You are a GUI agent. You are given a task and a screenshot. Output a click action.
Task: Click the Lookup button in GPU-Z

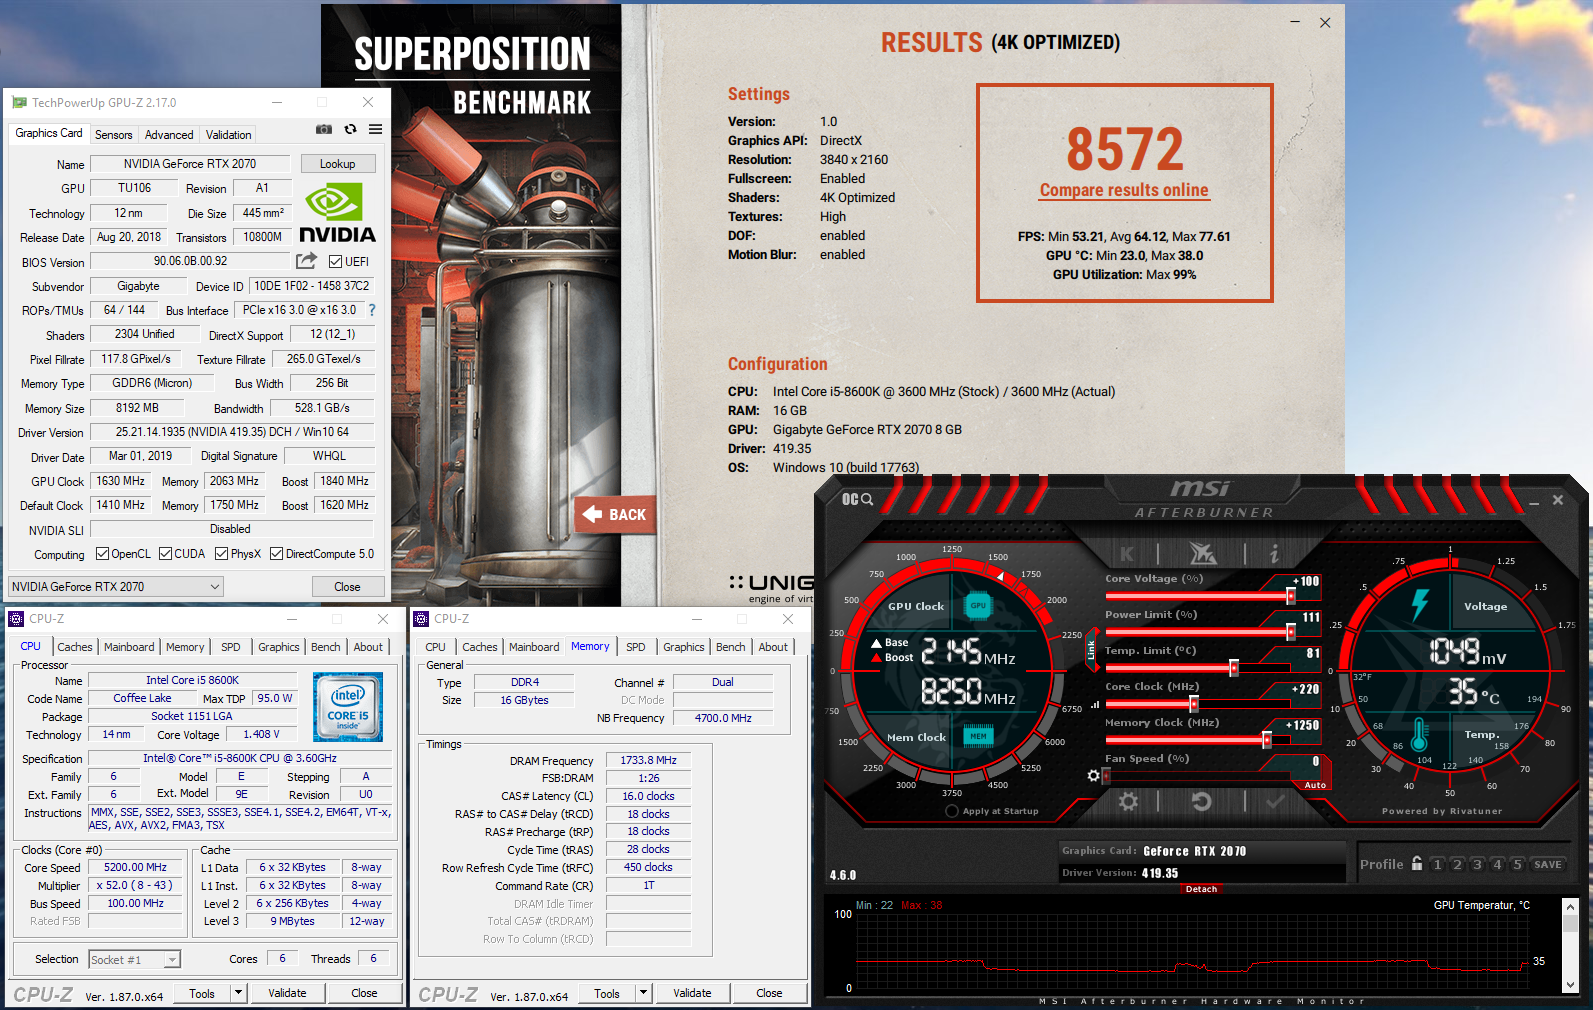tap(337, 164)
